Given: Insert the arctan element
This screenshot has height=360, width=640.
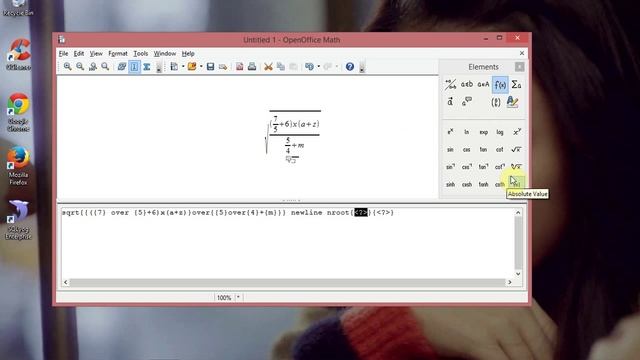Looking at the screenshot, I should pyautogui.click(x=483, y=167).
